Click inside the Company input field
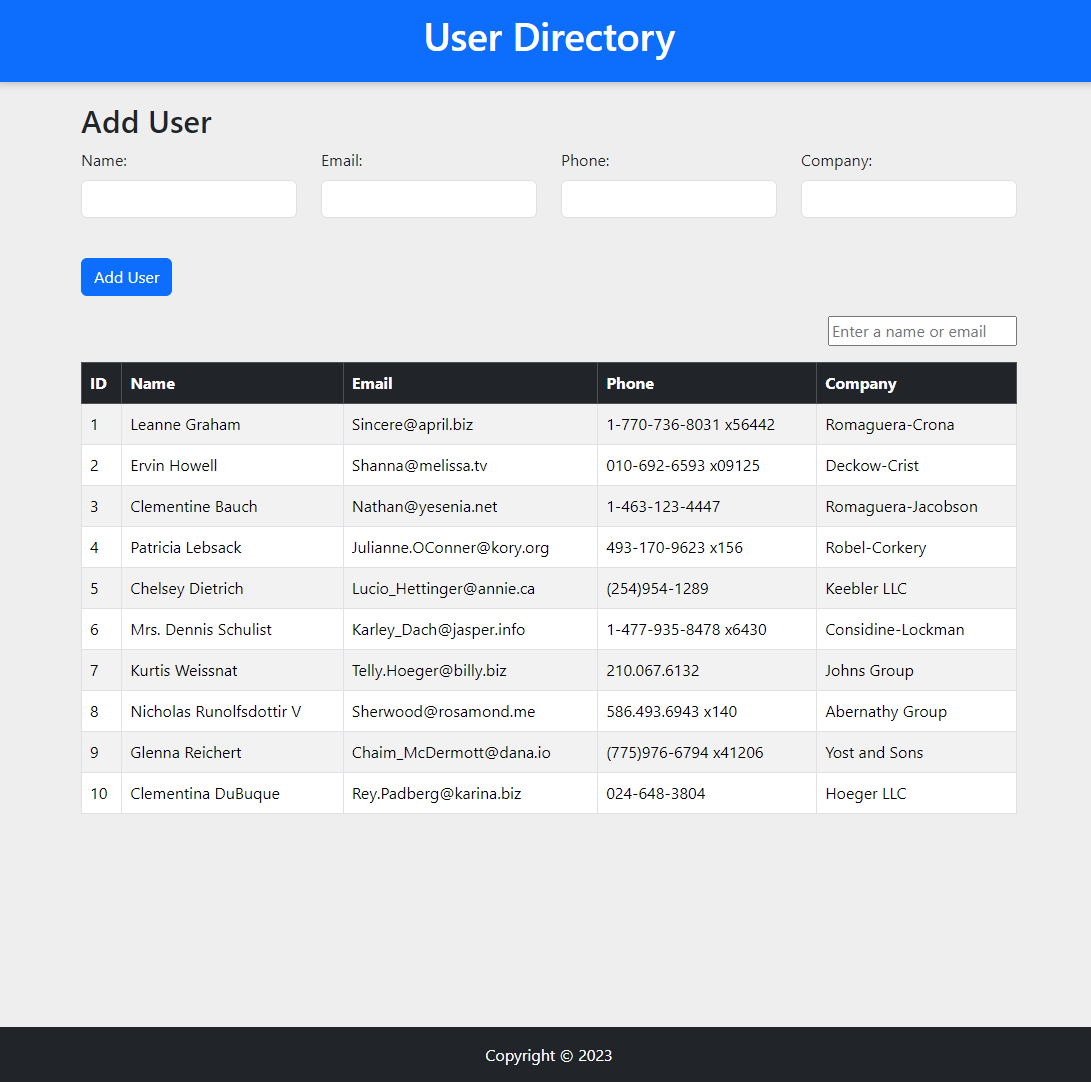The height and width of the screenshot is (1082, 1091). (908, 199)
